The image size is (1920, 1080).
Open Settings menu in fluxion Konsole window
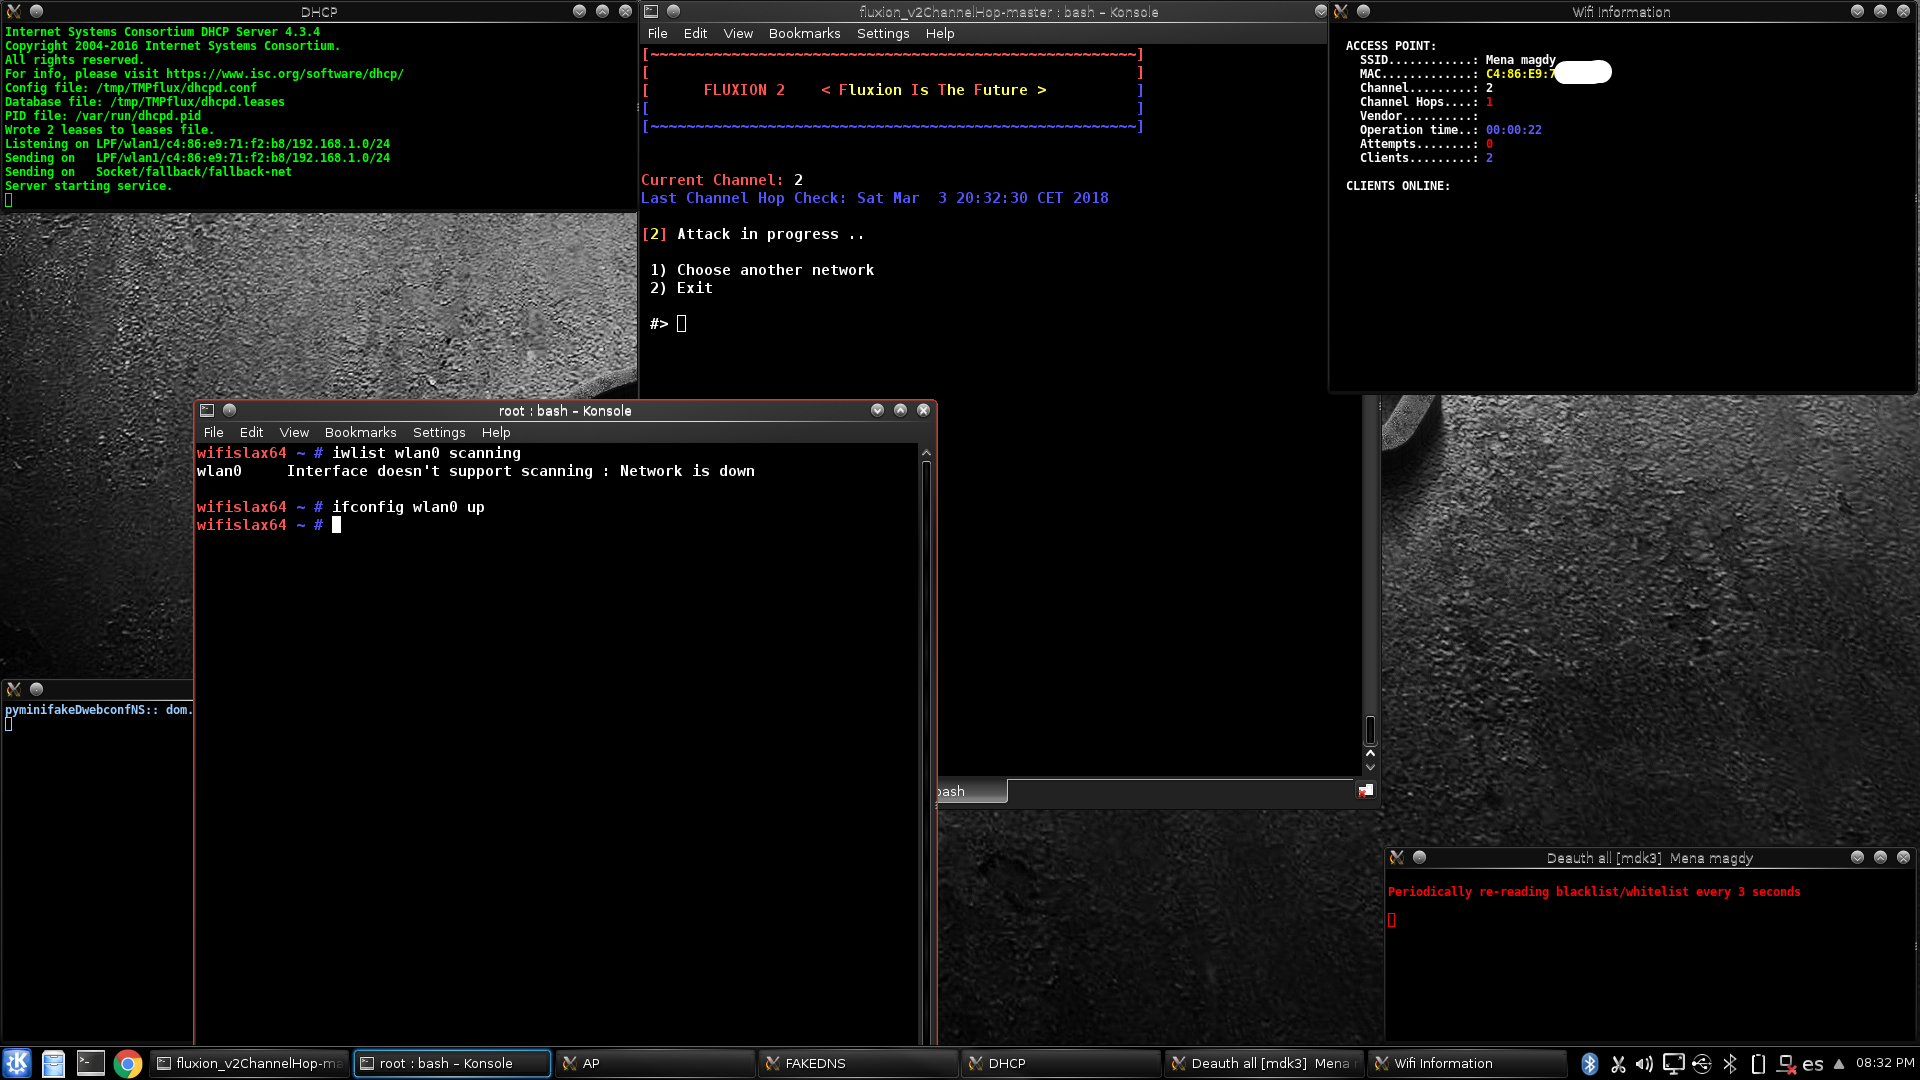[883, 33]
